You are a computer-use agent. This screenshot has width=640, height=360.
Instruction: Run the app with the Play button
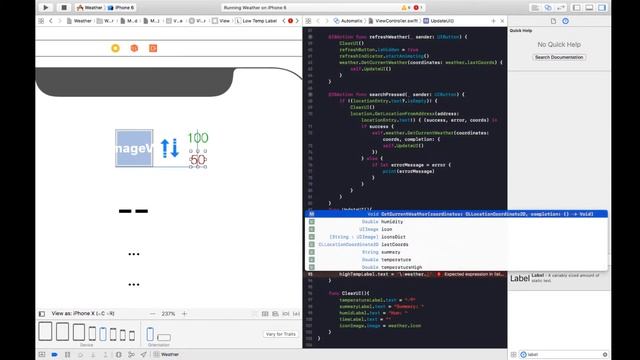45,7
